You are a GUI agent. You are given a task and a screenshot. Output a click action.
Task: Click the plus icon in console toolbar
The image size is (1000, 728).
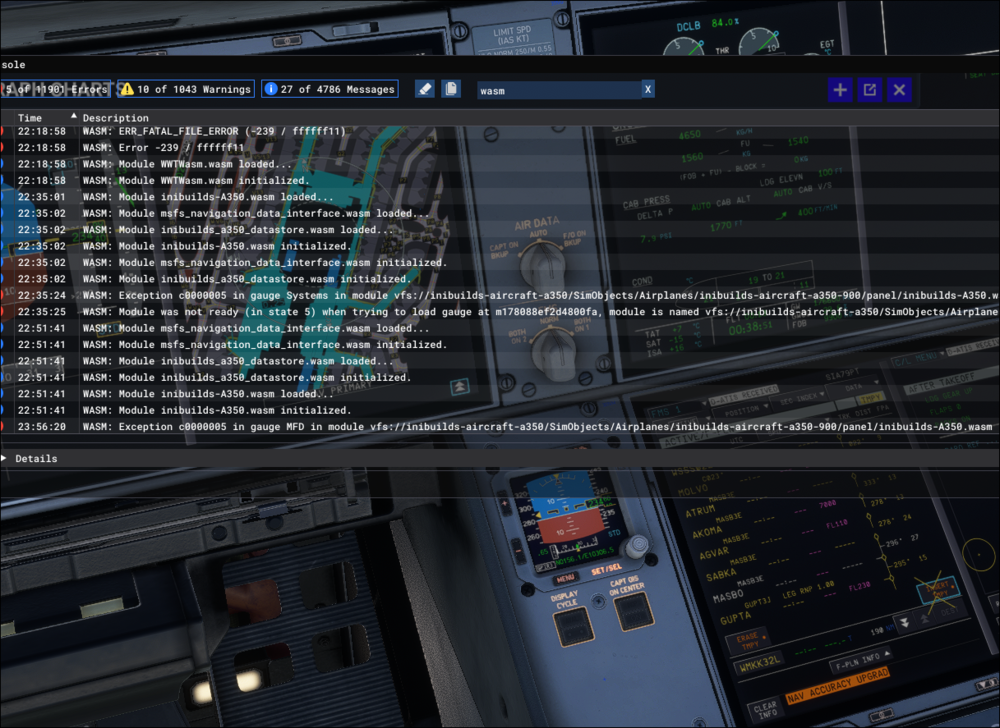point(840,90)
